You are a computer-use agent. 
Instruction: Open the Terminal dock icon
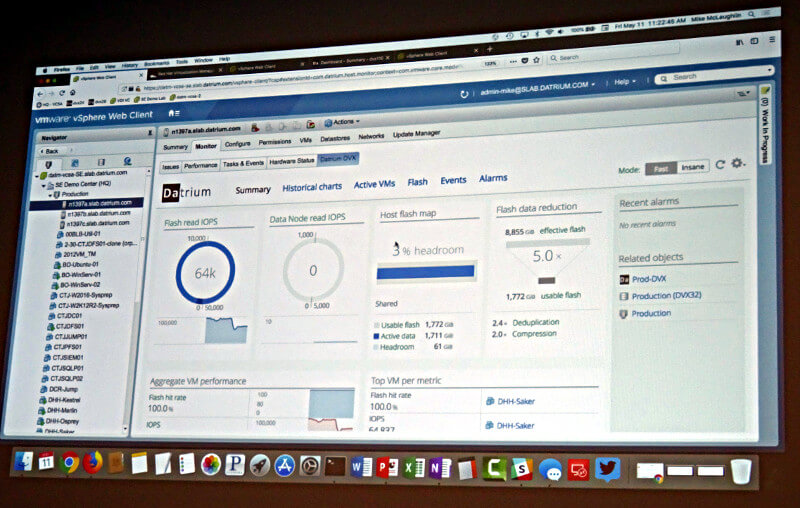coord(335,467)
